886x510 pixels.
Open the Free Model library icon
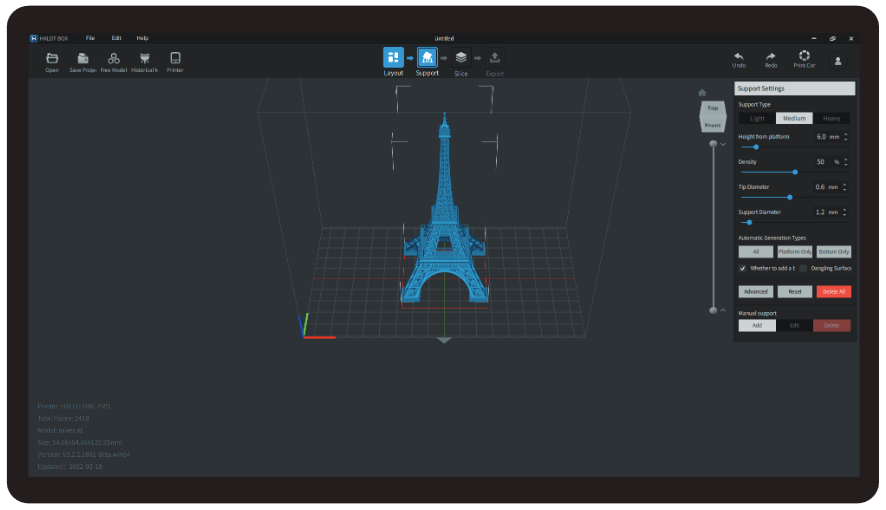pos(114,58)
